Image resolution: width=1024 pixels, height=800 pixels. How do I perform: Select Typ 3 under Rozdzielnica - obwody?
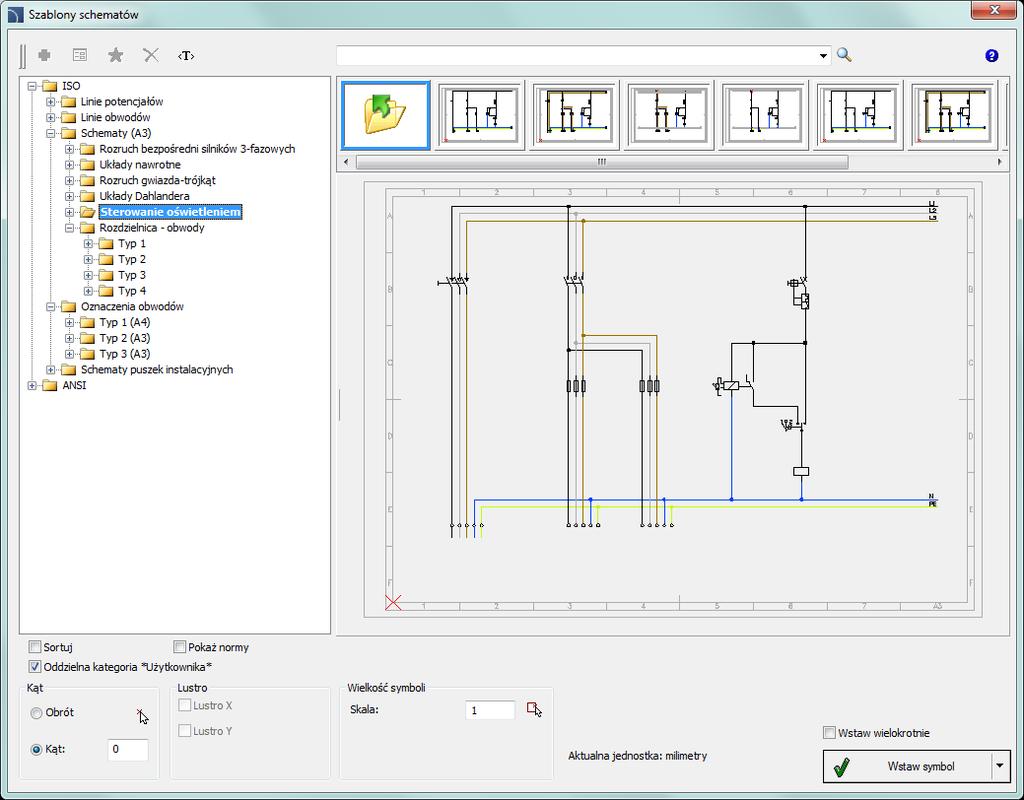[x=132, y=275]
